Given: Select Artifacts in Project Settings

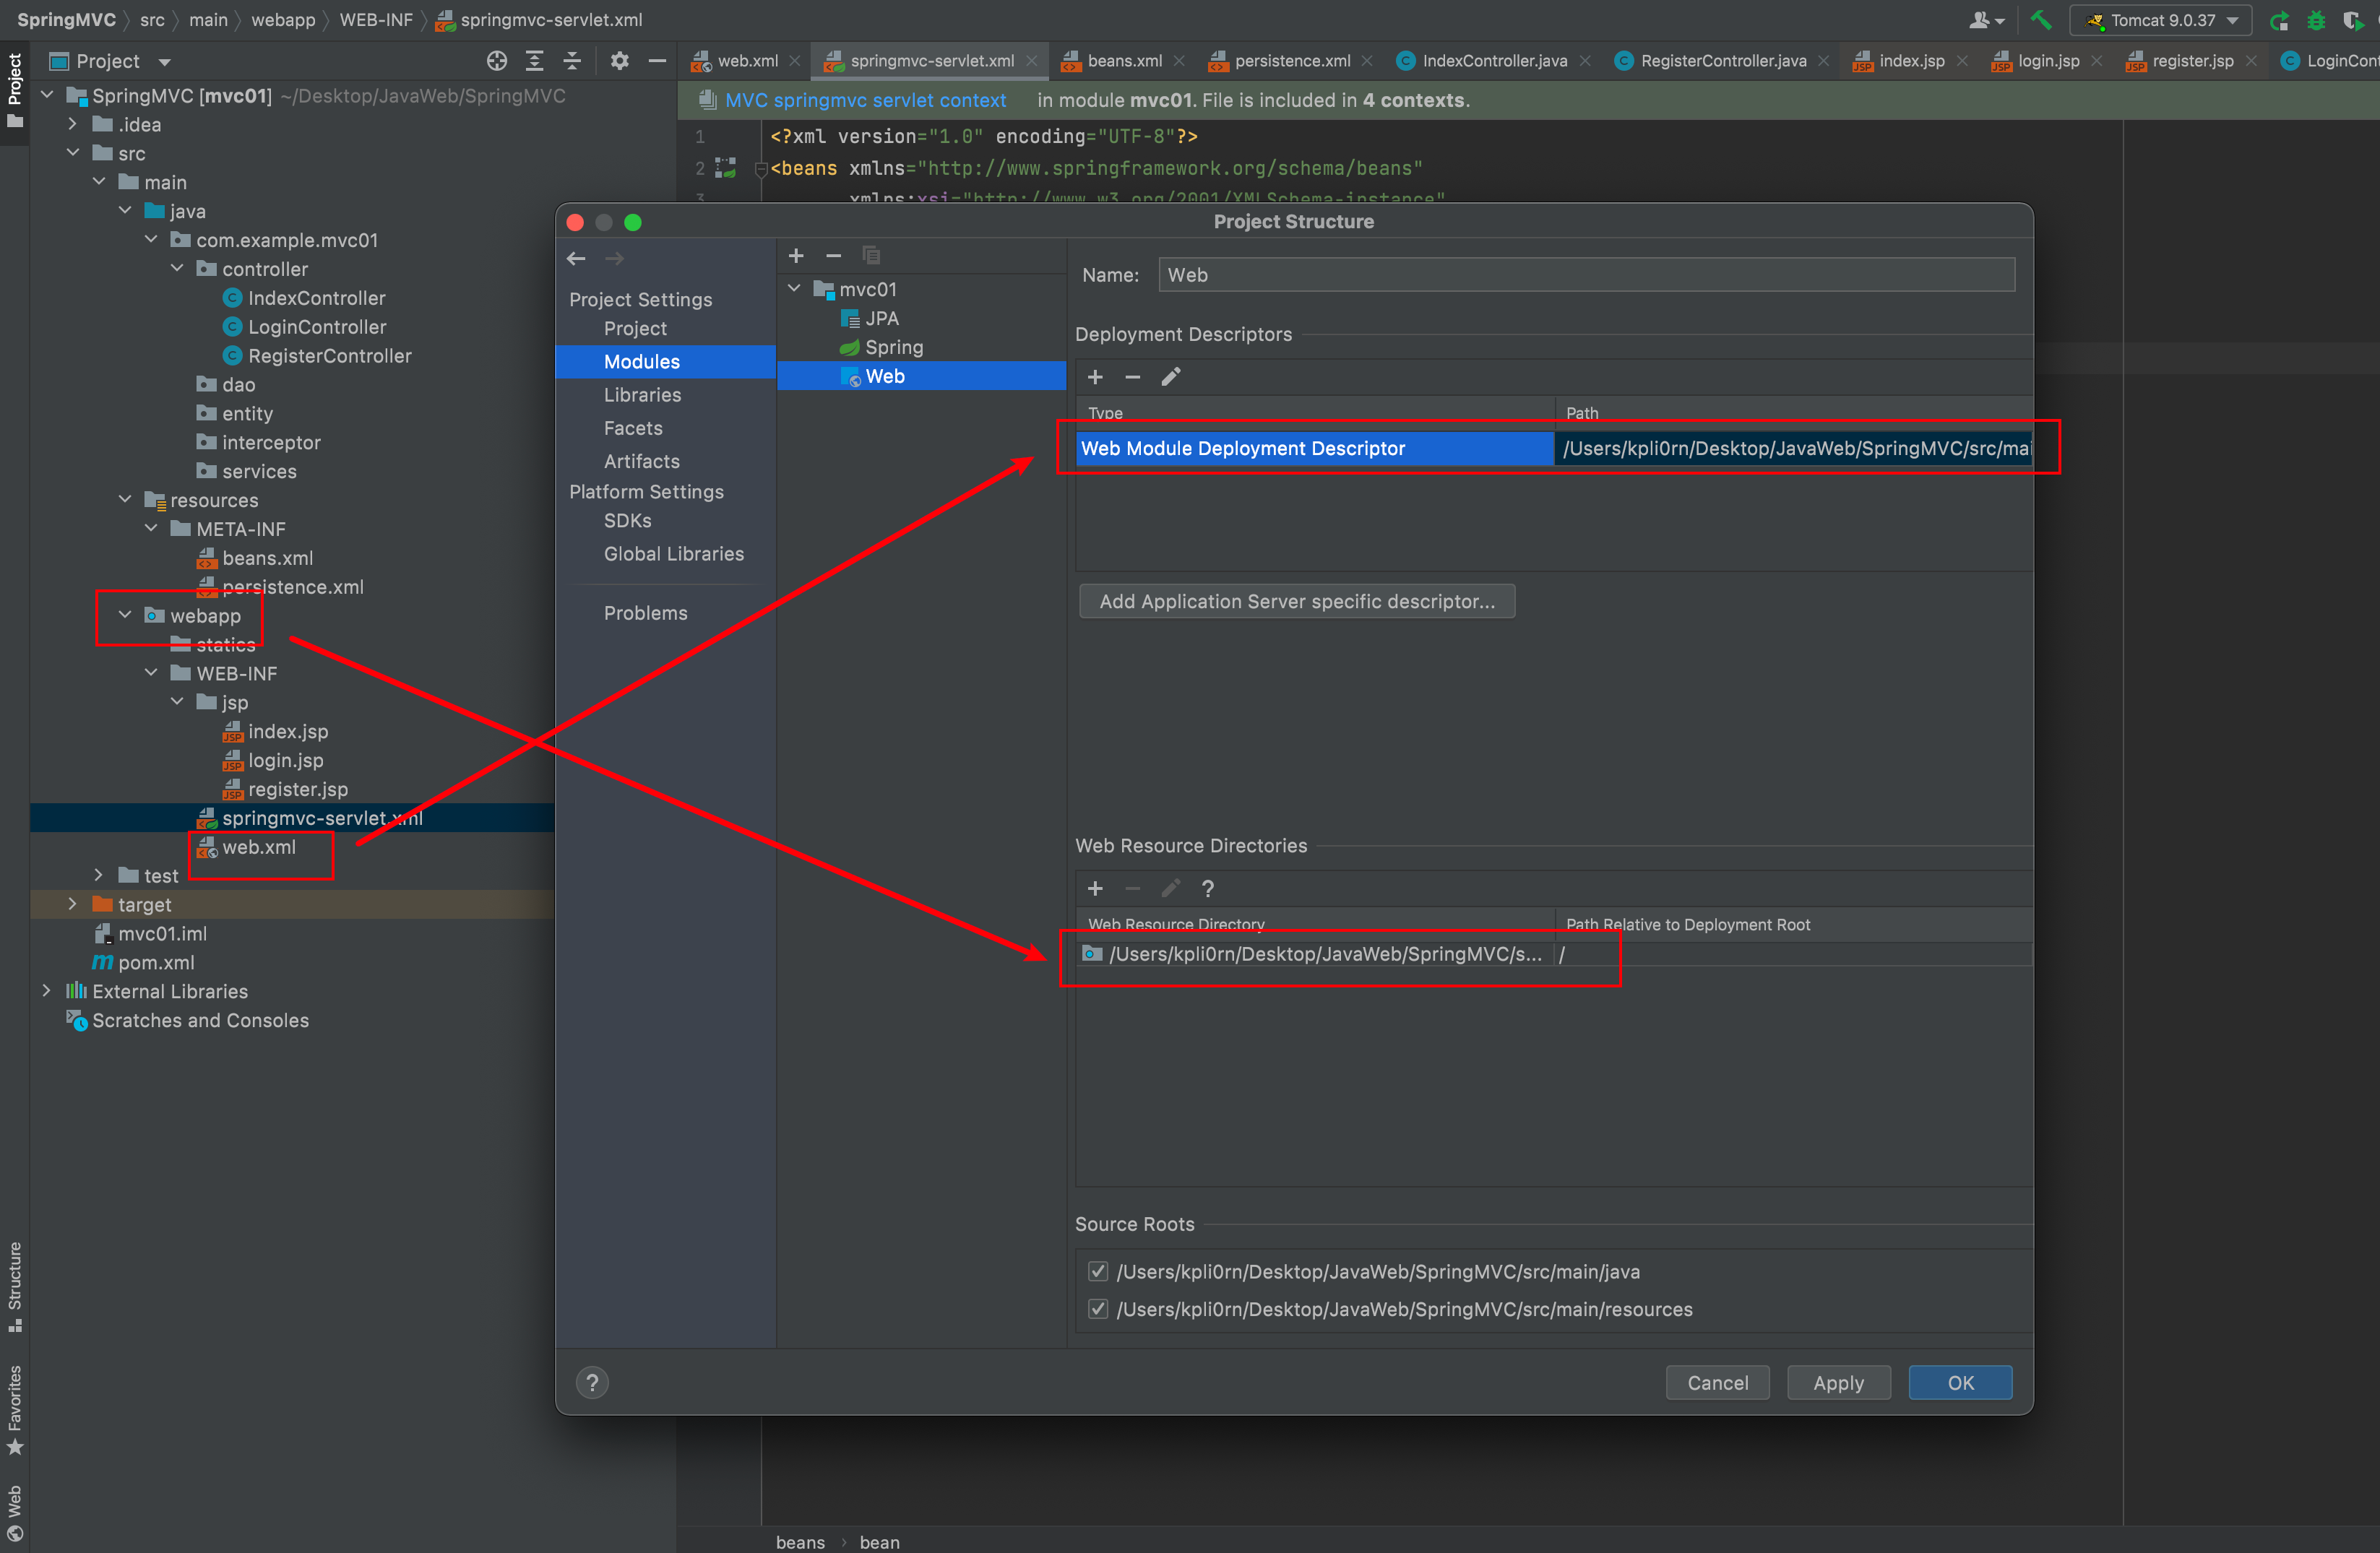Looking at the screenshot, I should [x=641, y=461].
